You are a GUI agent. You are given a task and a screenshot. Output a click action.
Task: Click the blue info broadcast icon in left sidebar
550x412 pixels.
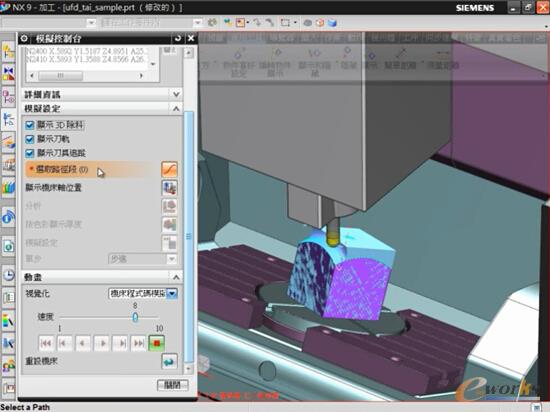pos(8,217)
